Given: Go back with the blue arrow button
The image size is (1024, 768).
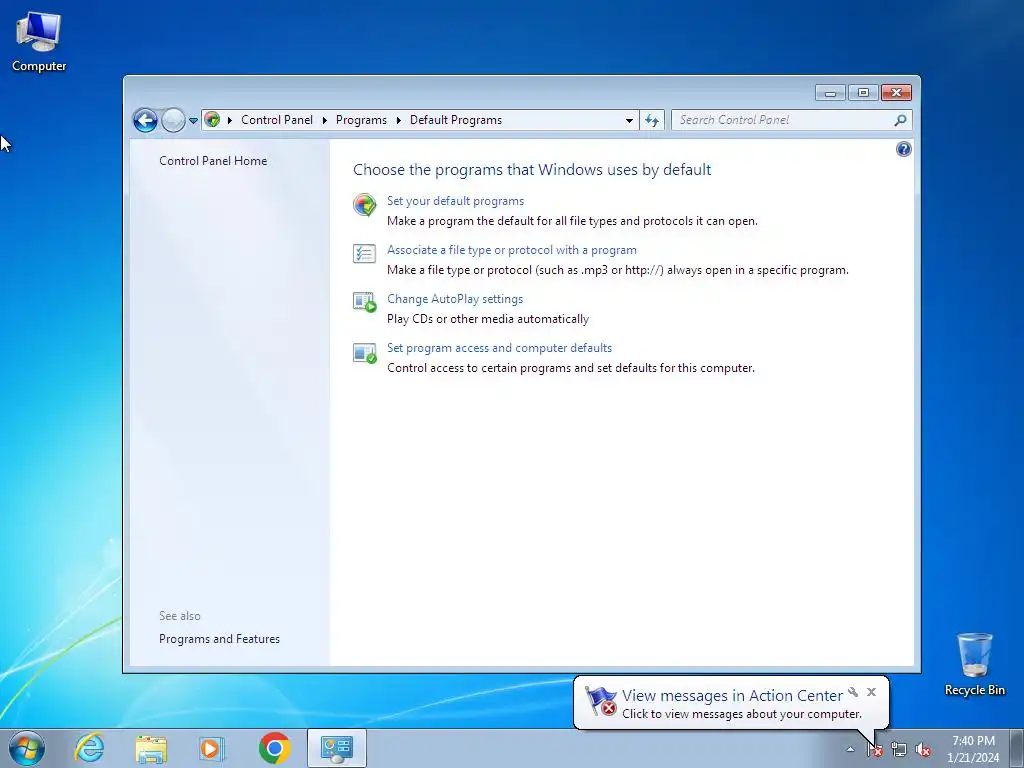Looking at the screenshot, I should tap(145, 120).
